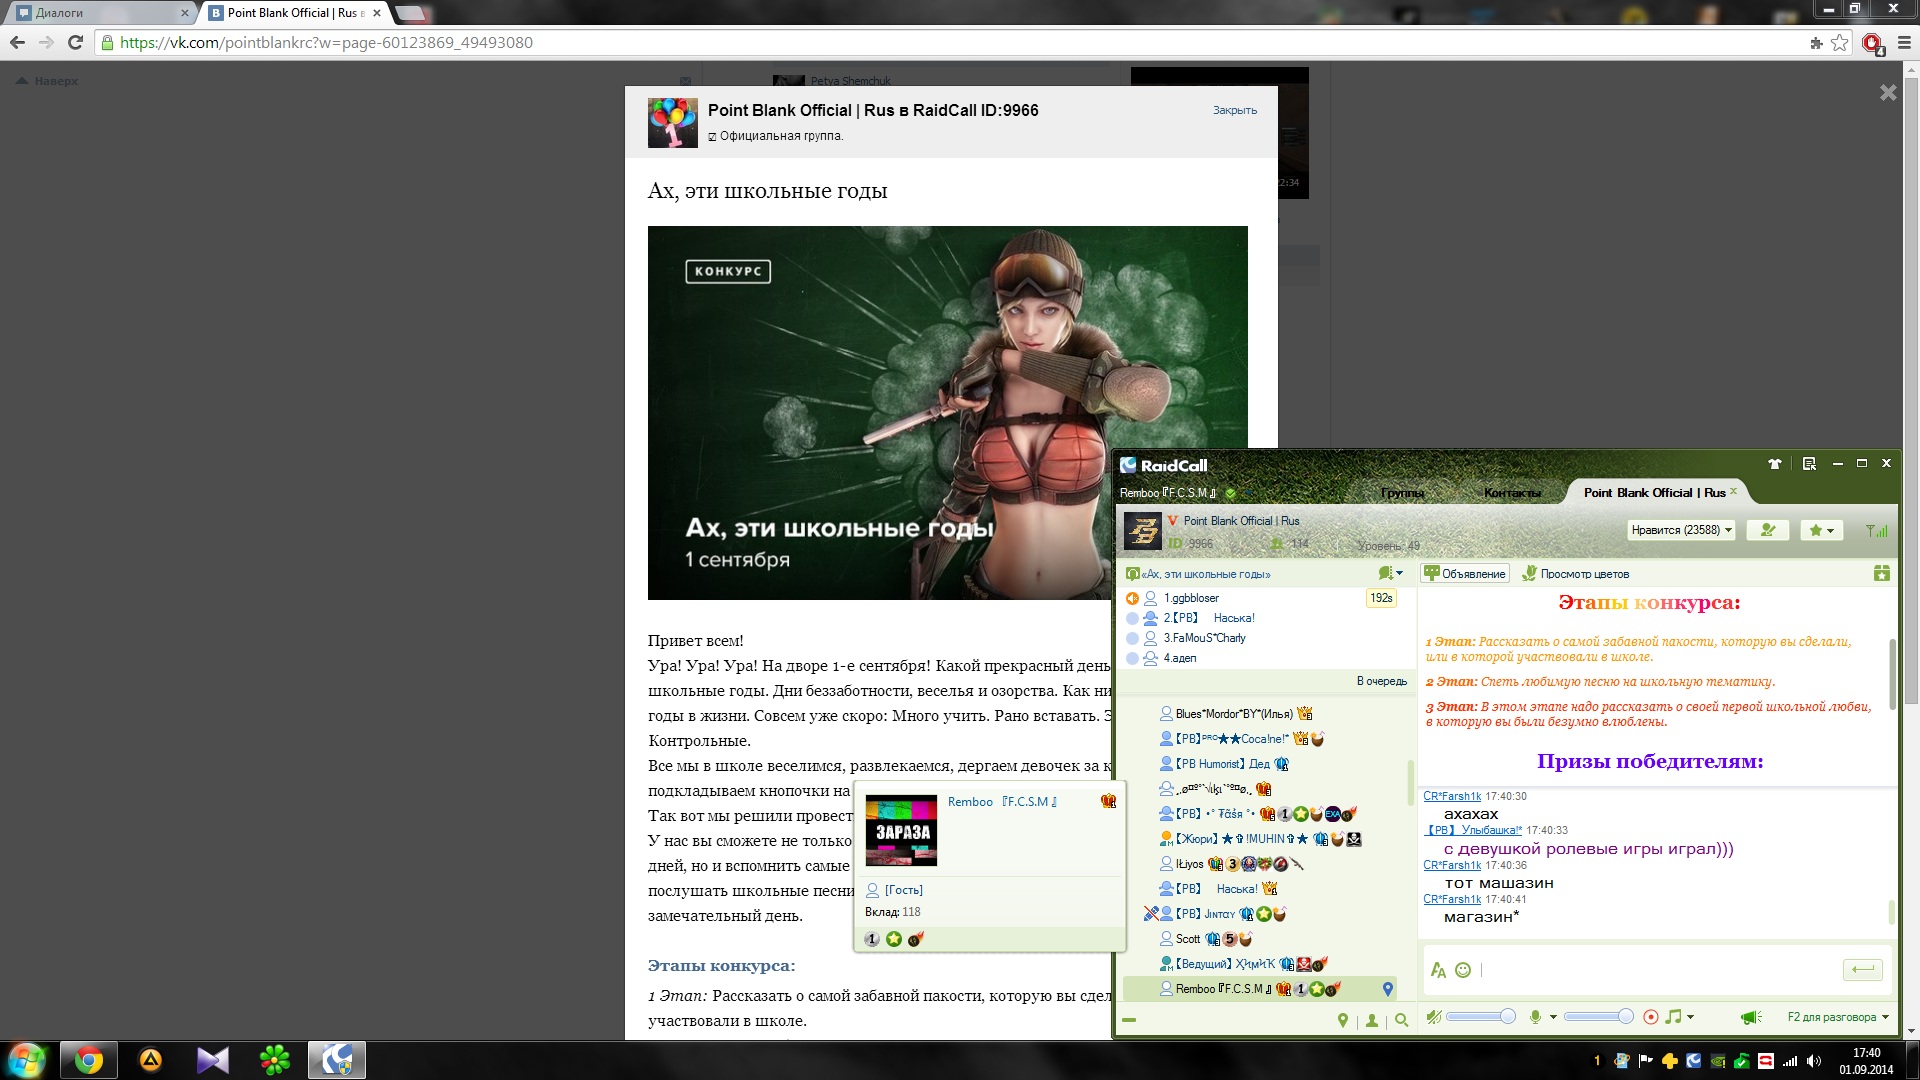The image size is (1920, 1080).
Task: Adjust the microphone volume slider
Action: click(1598, 1017)
